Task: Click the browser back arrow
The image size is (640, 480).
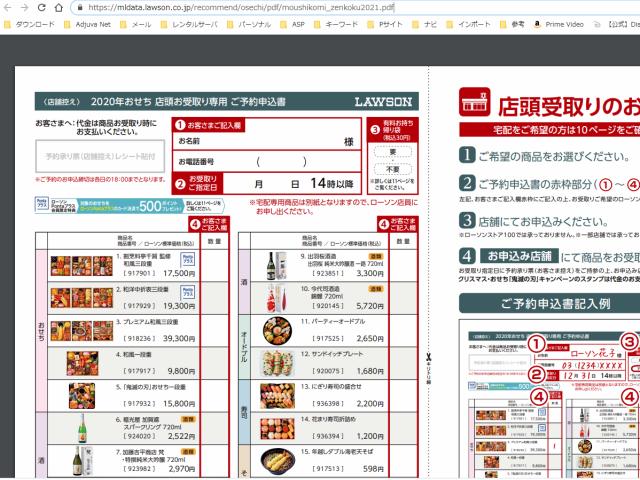Action: [9, 7]
